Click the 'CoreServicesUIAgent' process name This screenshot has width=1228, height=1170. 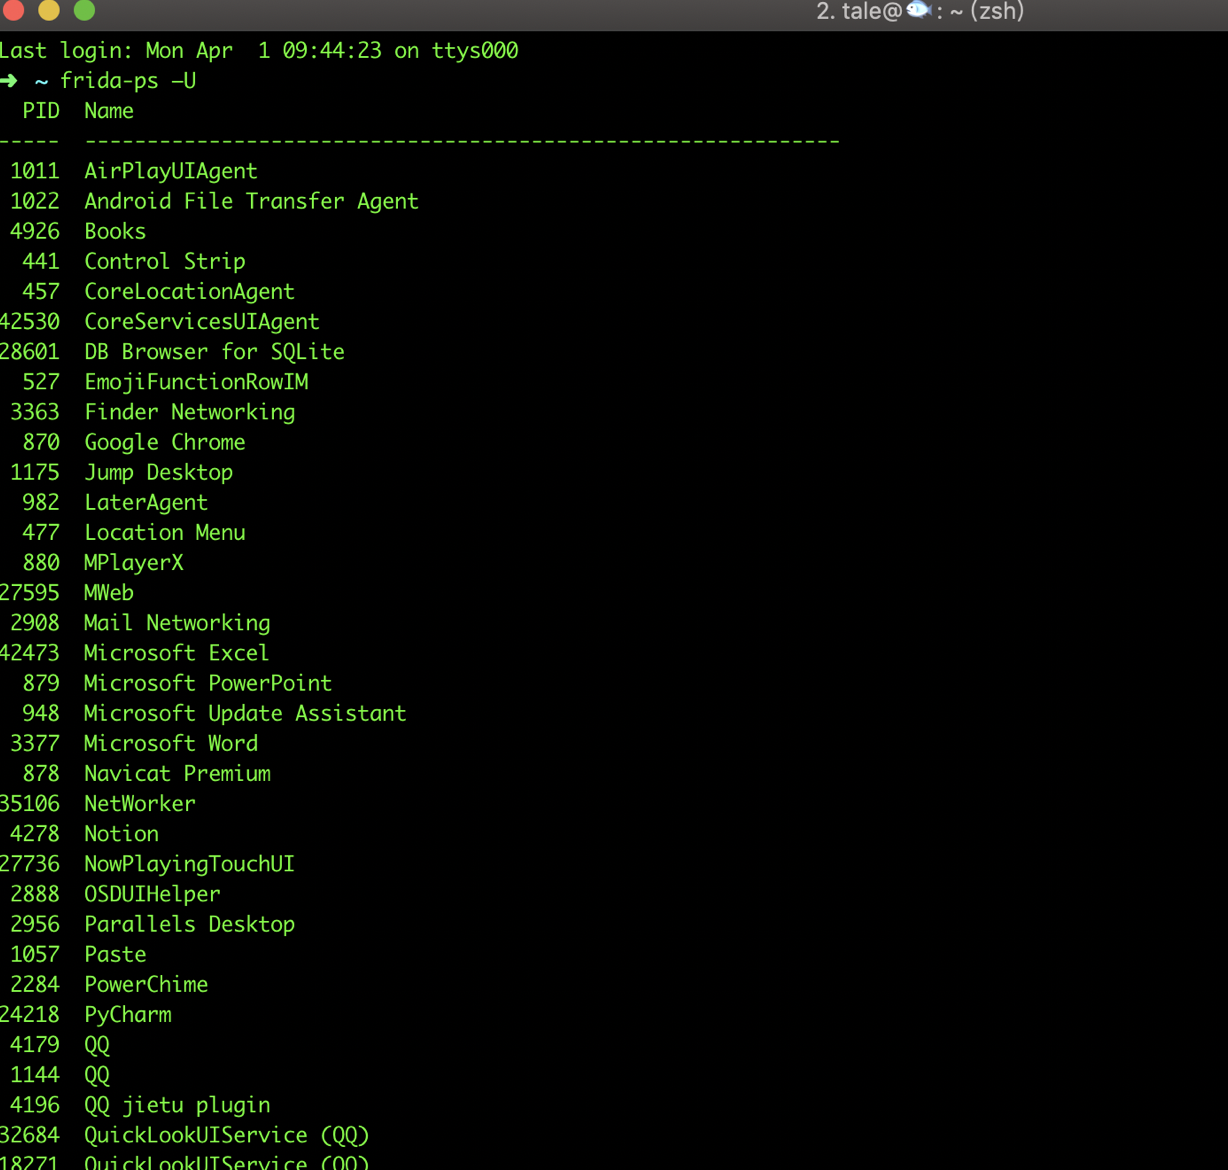(x=202, y=321)
